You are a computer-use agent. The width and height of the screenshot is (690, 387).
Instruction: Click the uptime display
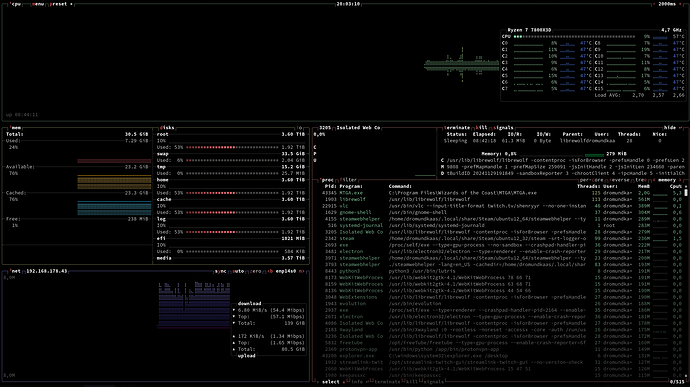(22, 115)
